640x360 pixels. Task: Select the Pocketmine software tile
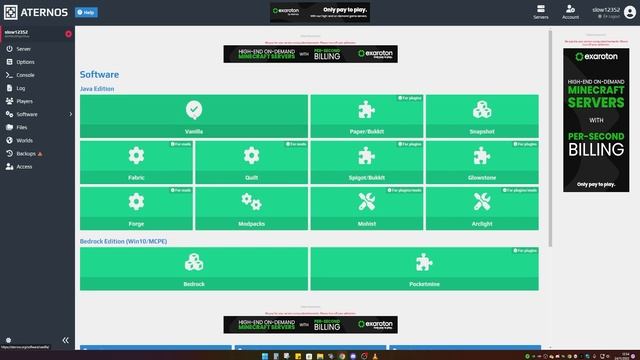(x=424, y=269)
